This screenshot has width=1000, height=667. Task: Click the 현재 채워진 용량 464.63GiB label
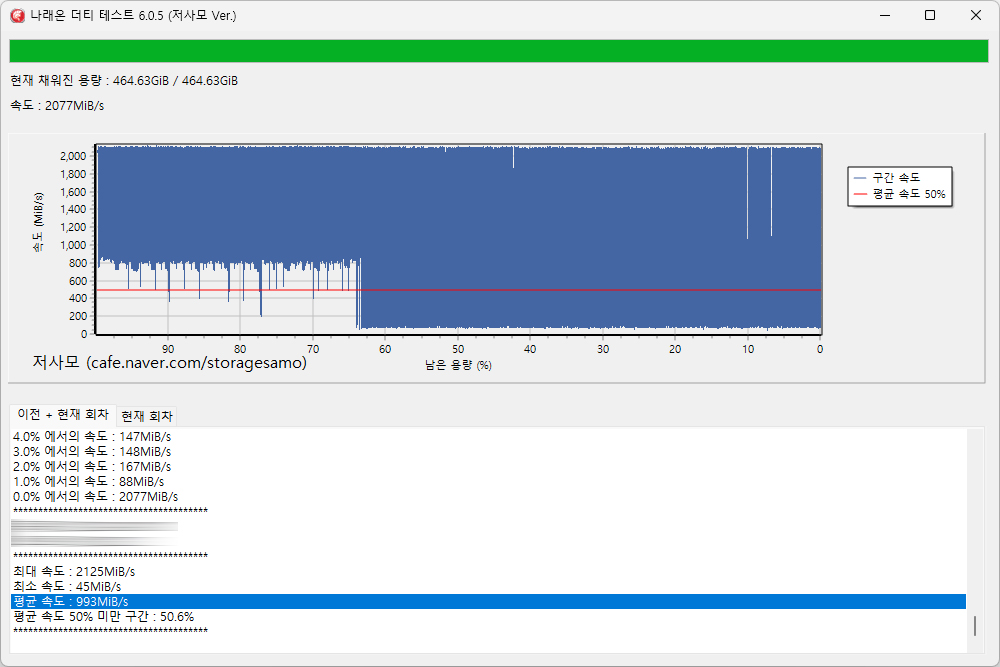tap(124, 80)
